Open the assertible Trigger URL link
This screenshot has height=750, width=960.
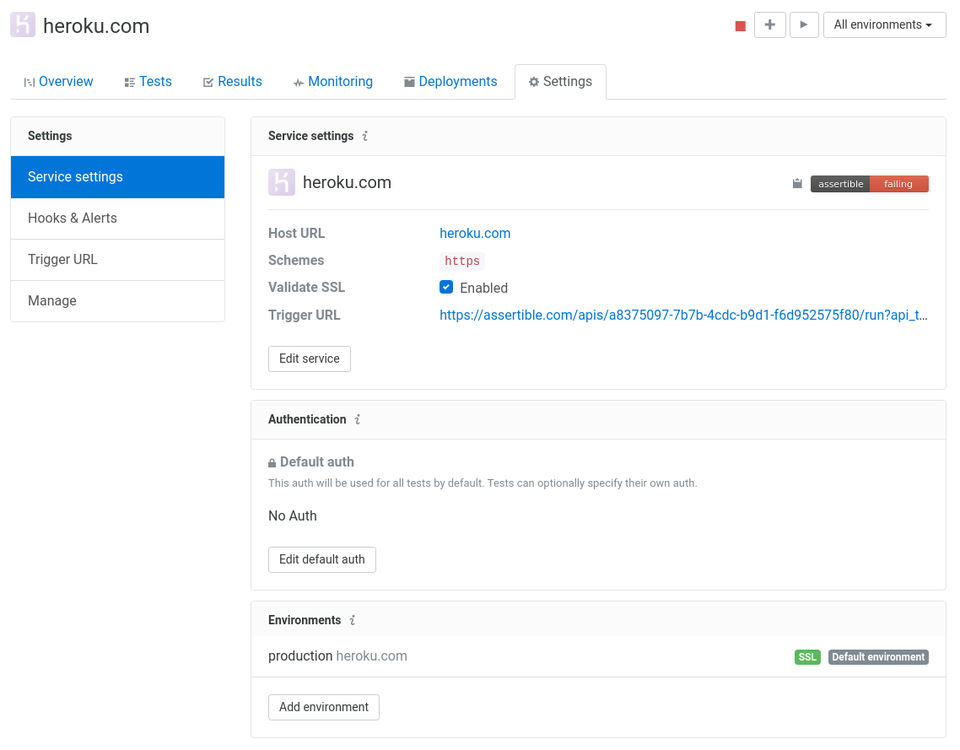tap(683, 315)
